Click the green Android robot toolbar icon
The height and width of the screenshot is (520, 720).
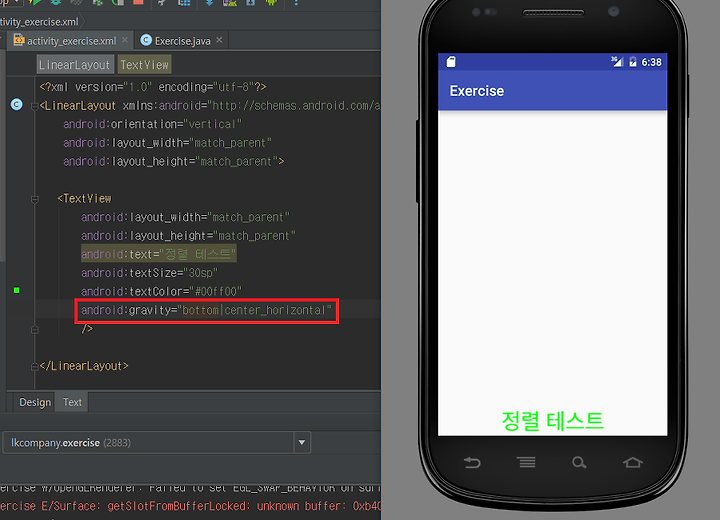click(x=271, y=2)
